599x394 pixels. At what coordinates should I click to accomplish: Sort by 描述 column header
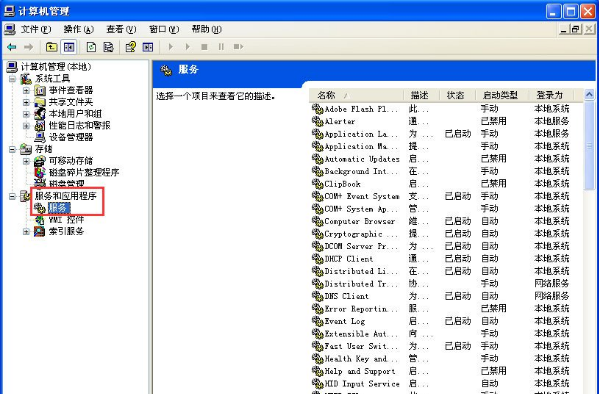[x=422, y=95]
